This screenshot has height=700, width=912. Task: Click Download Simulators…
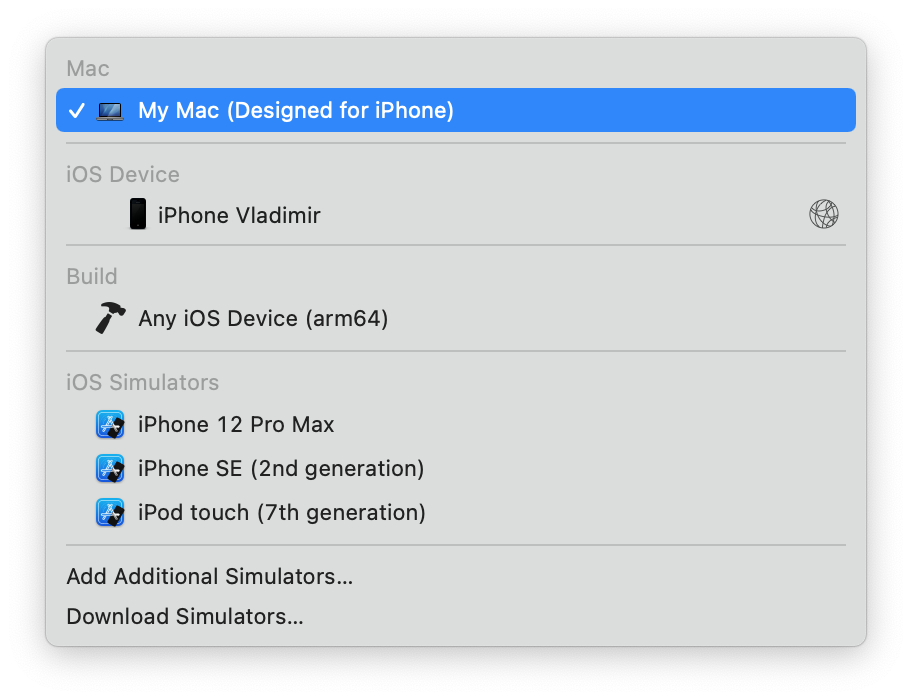coord(185,617)
